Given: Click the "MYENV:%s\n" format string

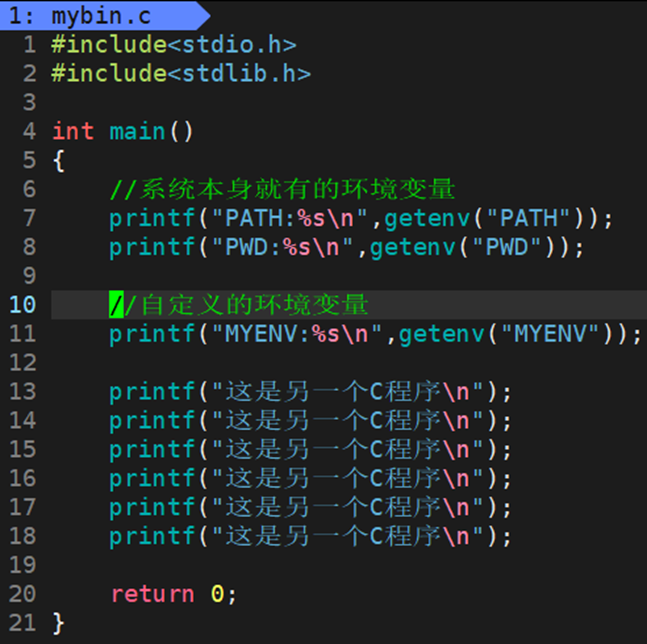Looking at the screenshot, I should (297, 334).
